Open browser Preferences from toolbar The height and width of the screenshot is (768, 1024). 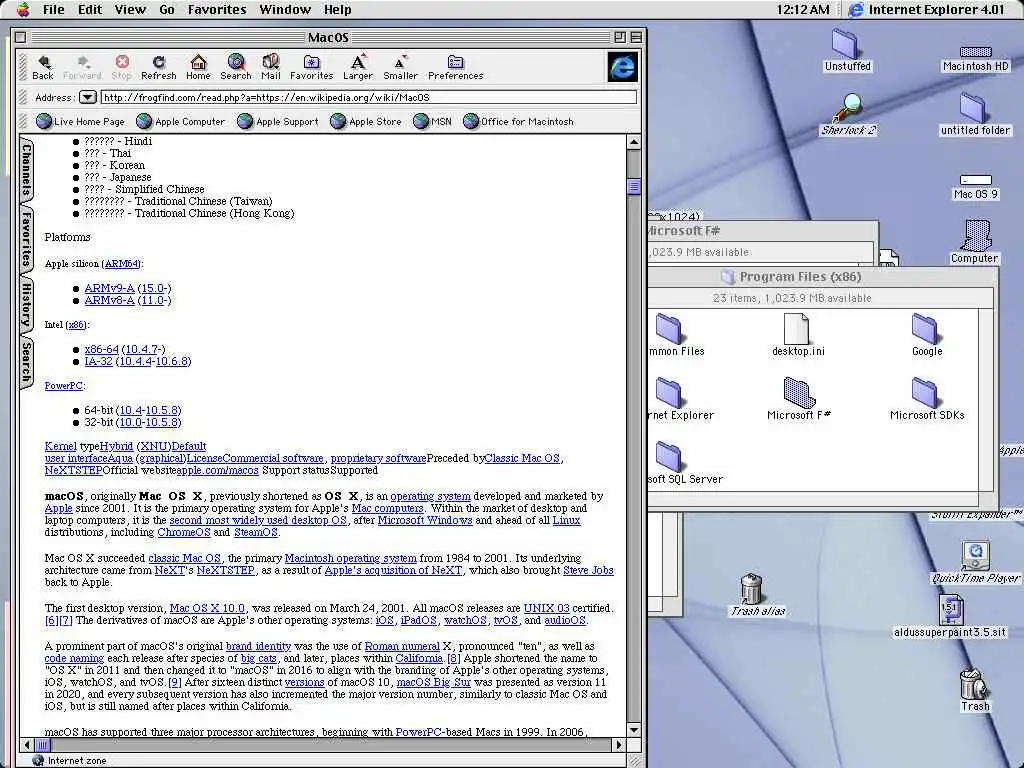[x=455, y=67]
